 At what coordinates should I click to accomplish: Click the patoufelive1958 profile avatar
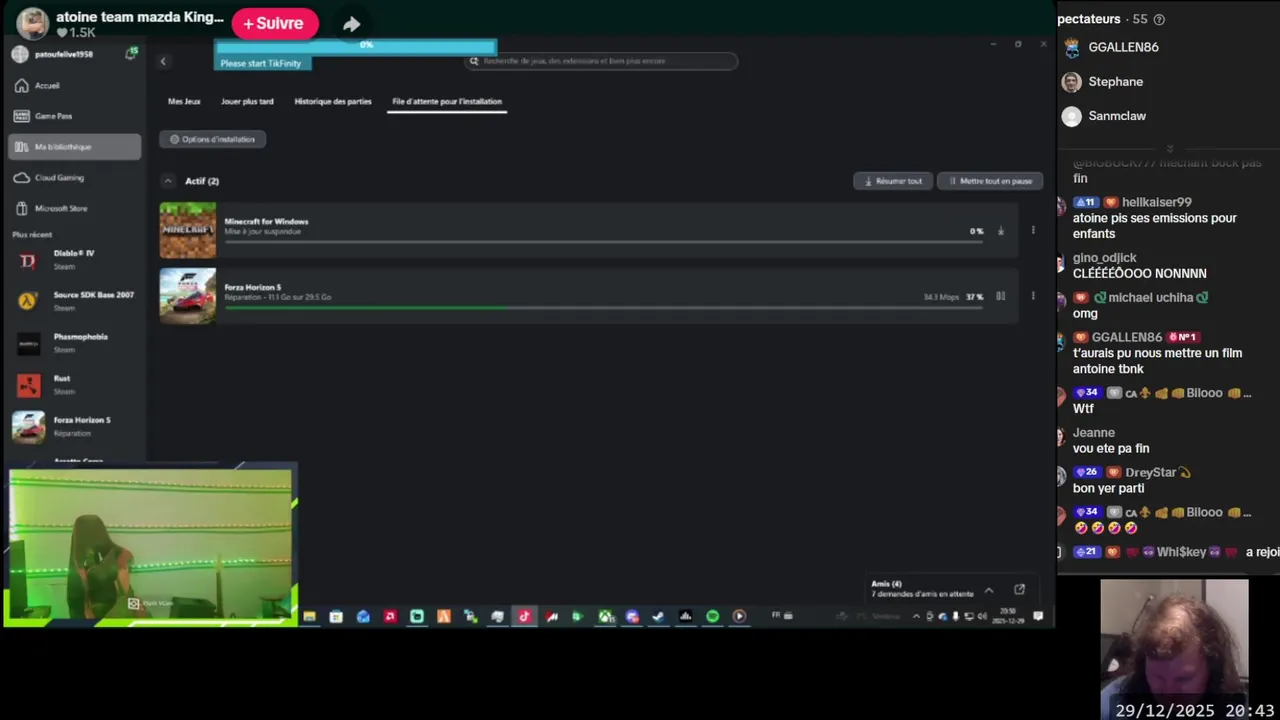[20, 54]
